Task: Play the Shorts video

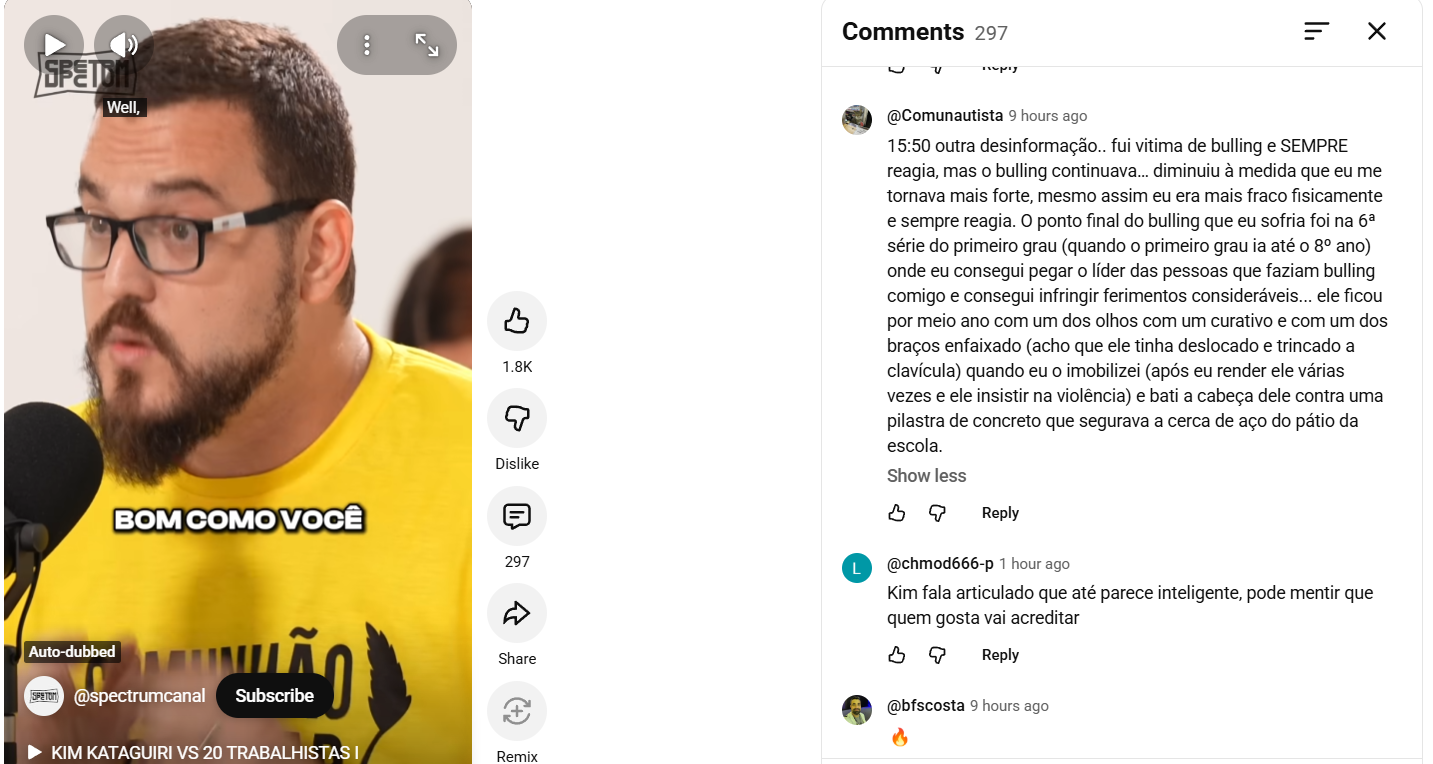Action: [x=54, y=45]
